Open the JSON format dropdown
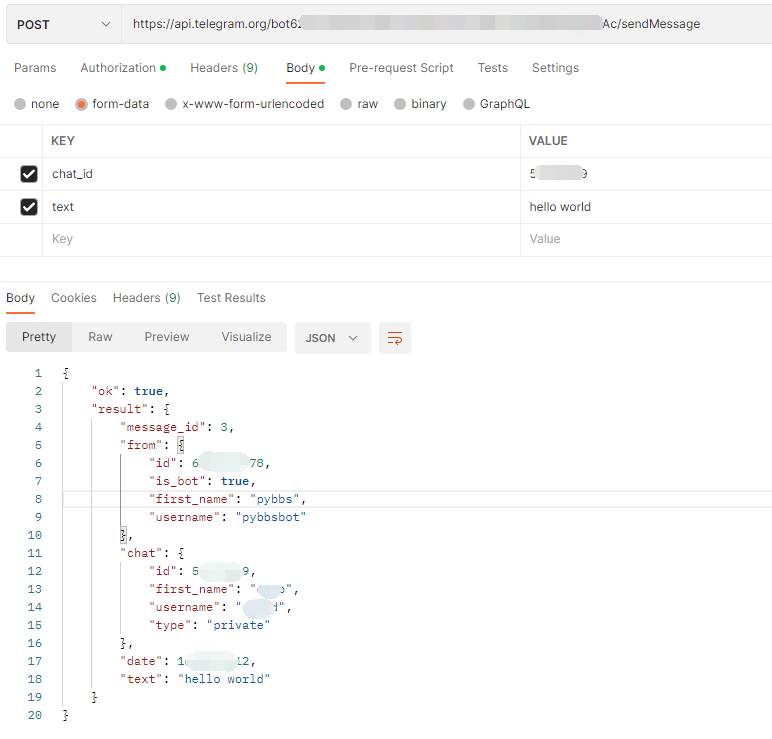The height and width of the screenshot is (739, 772). point(332,338)
